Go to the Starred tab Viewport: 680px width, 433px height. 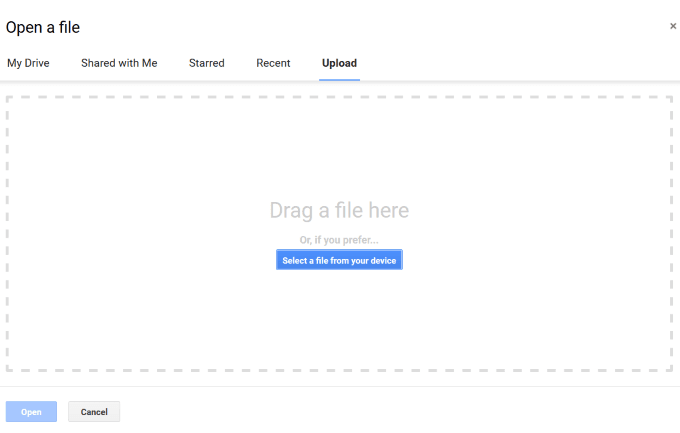(x=207, y=63)
